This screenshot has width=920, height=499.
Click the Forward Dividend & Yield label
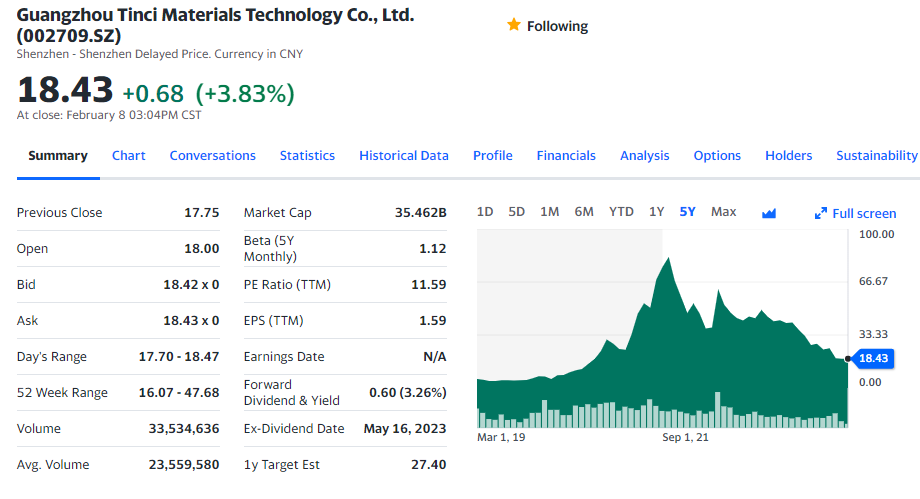(x=292, y=393)
